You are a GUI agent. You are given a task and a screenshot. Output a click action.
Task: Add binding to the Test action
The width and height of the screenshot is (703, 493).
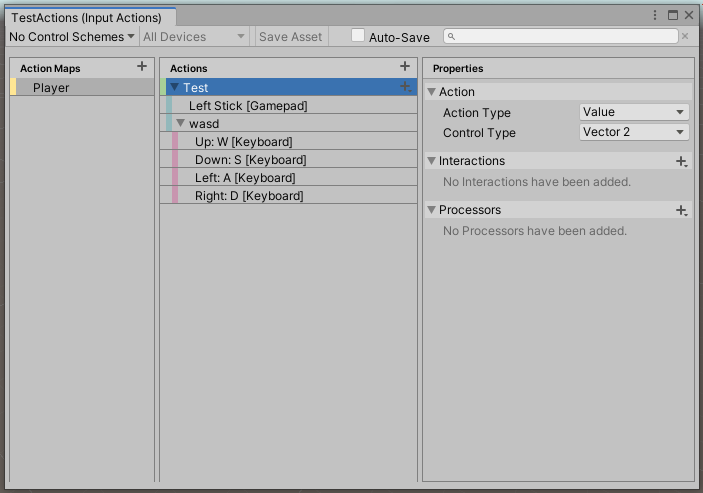click(405, 87)
